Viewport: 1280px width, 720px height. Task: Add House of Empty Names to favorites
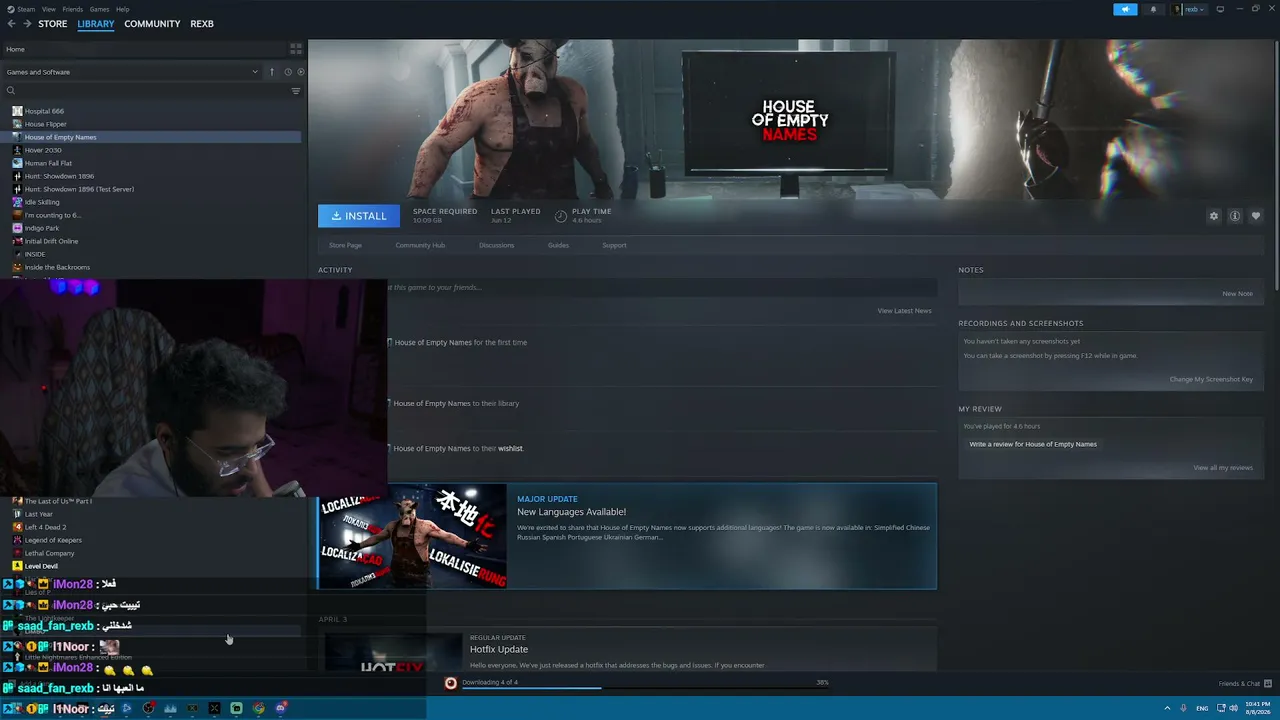coord(1256,216)
